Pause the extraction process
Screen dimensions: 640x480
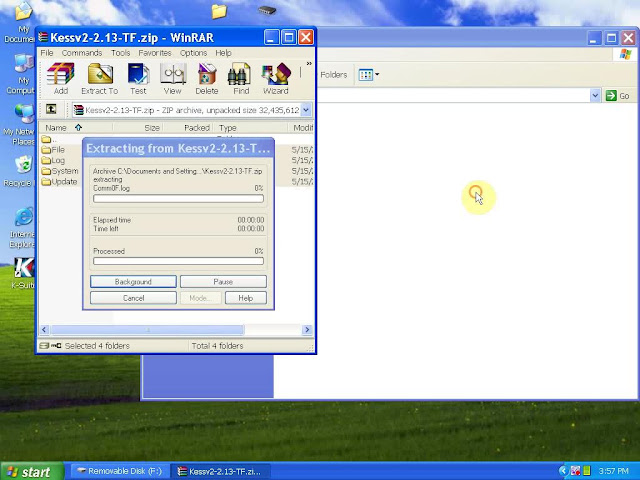223,282
